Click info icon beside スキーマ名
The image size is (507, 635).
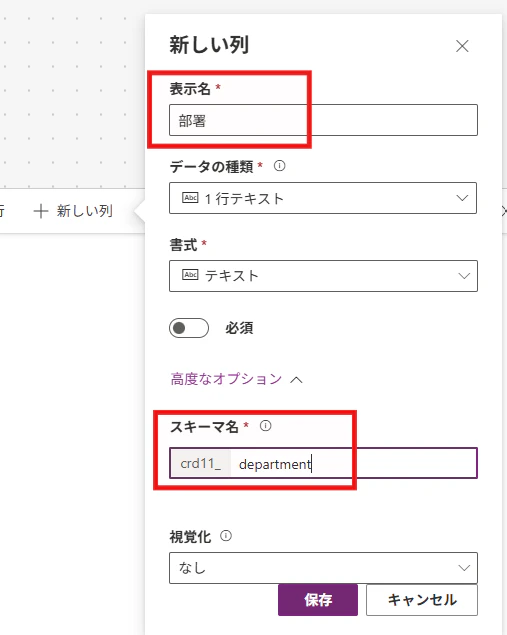[x=266, y=426]
